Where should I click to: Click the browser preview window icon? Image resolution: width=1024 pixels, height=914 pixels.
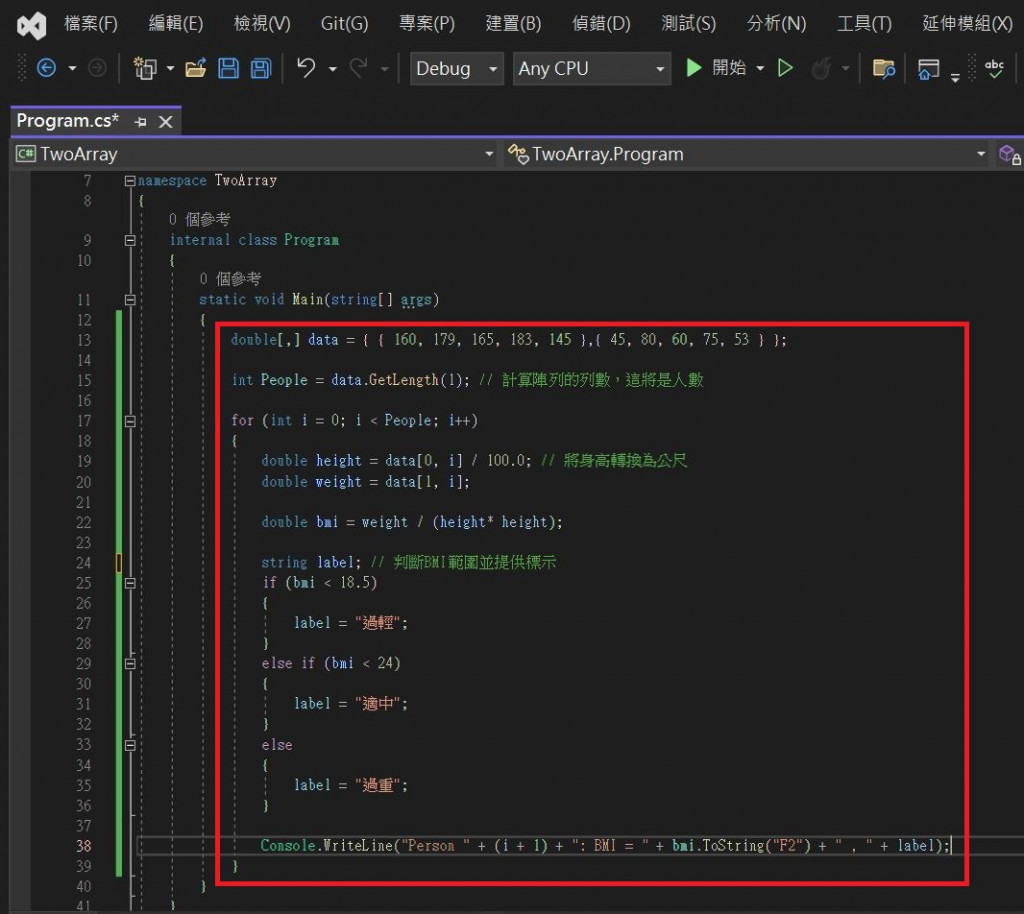click(x=928, y=69)
